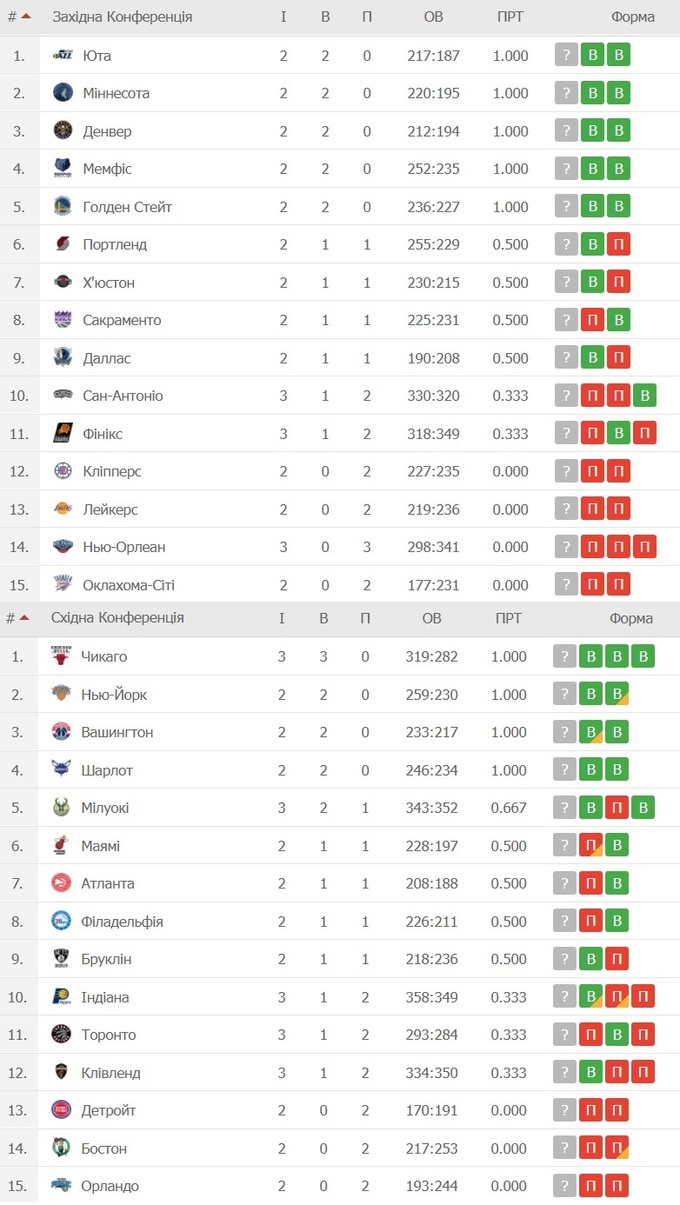Click the Східна Конференція header
The image size is (680, 1205).
point(117,618)
